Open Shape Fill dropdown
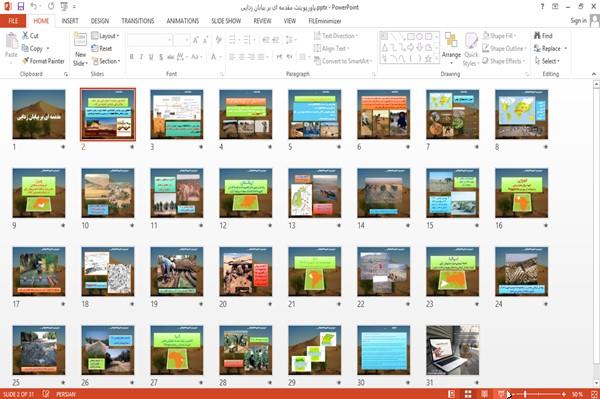The width and height of the screenshot is (600, 399). 499,36
